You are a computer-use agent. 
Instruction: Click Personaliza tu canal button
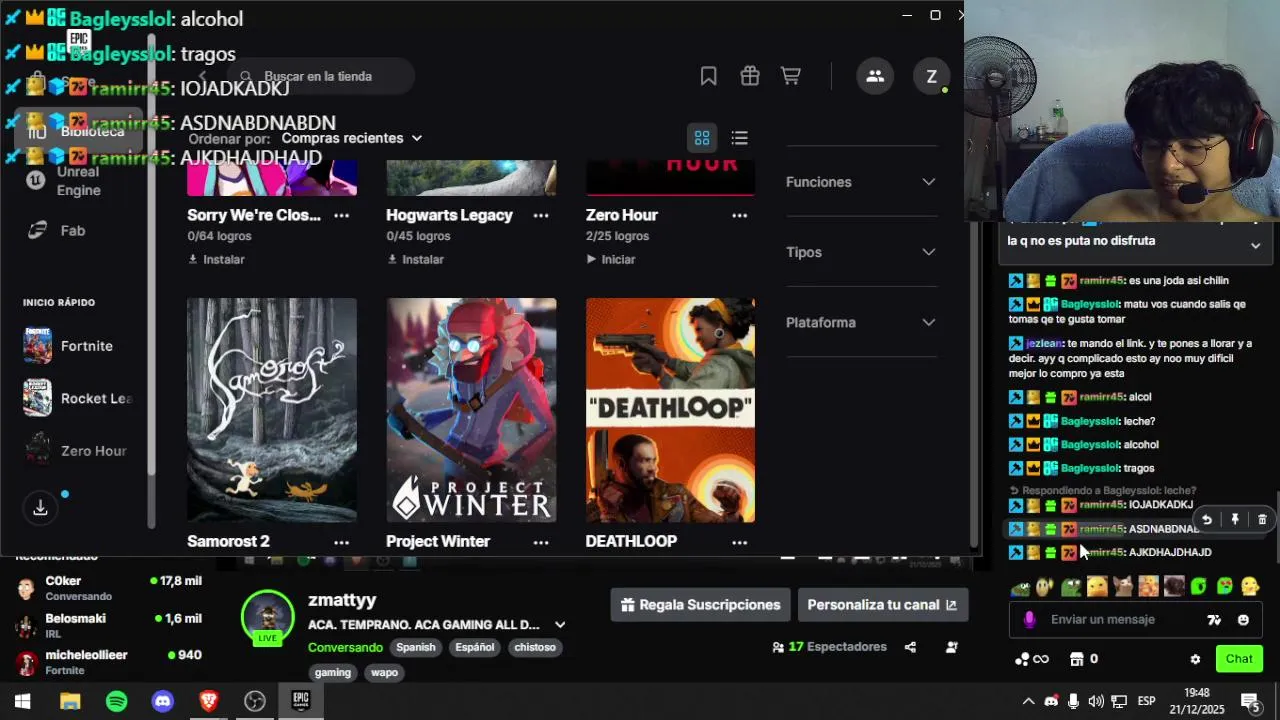882,605
